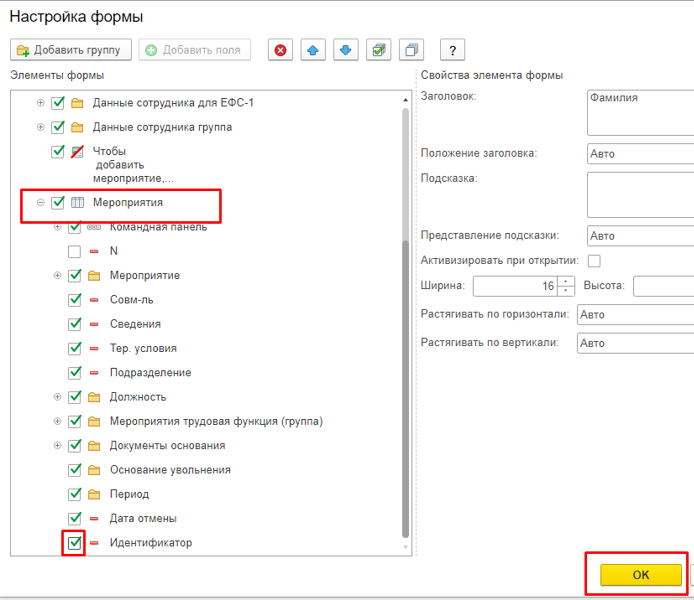Screen dimensions: 694x600
Task: Click red field icon of N
Action: coord(94,251)
